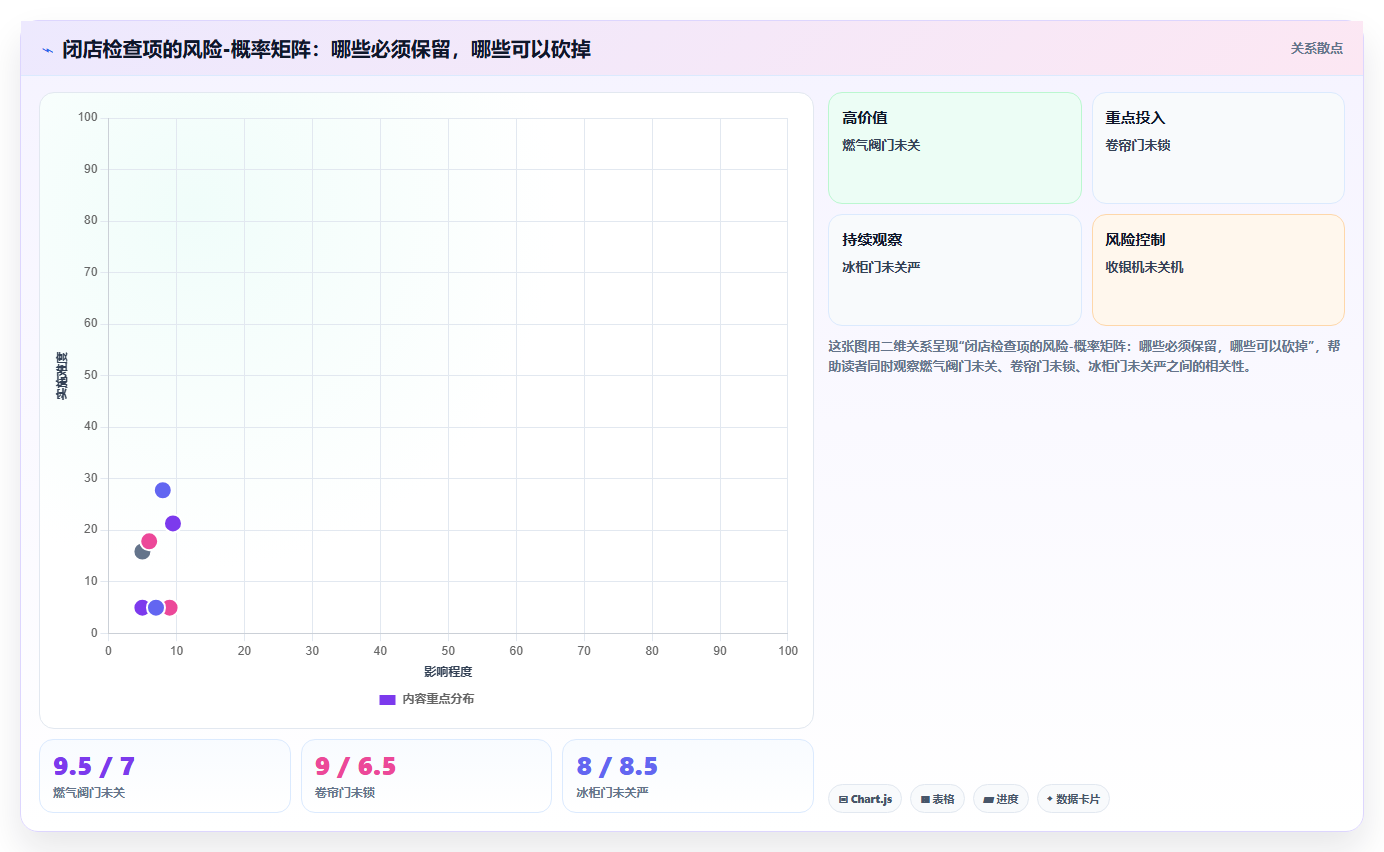Open the 持续观察 quadrant card
This screenshot has width=1384, height=852.
(x=955, y=270)
